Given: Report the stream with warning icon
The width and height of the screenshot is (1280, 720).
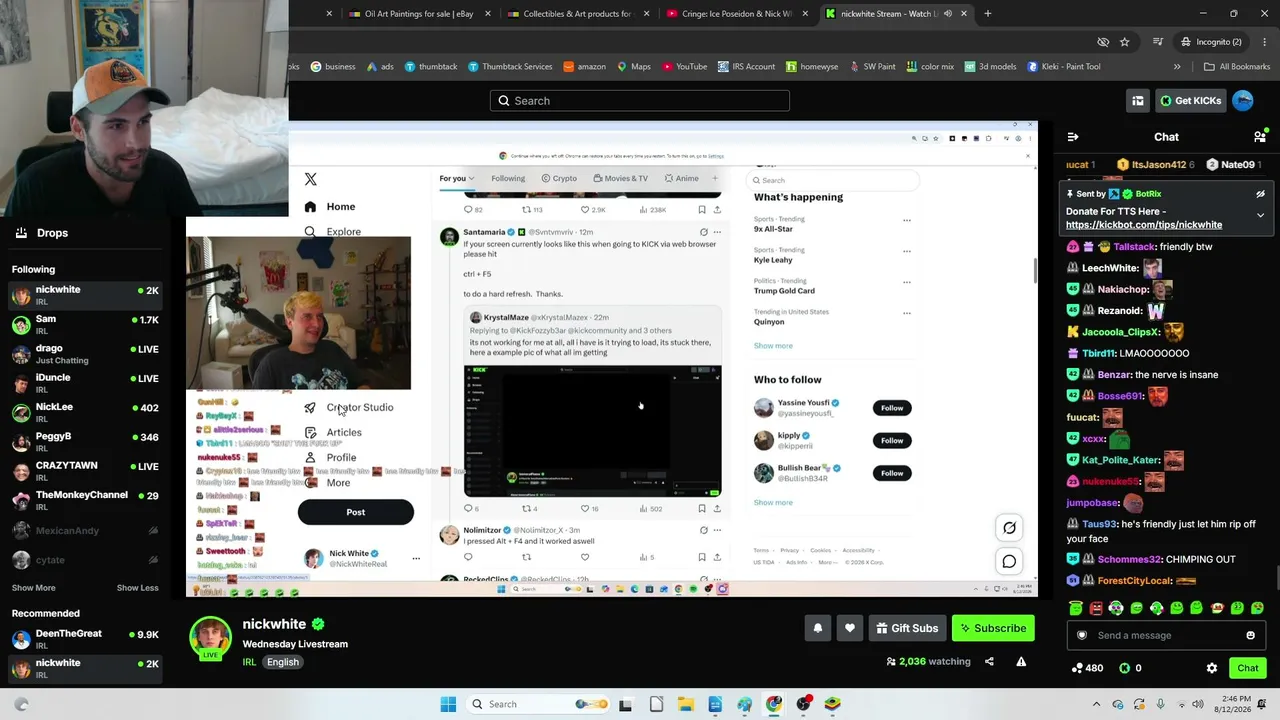Looking at the screenshot, I should point(1021,661).
